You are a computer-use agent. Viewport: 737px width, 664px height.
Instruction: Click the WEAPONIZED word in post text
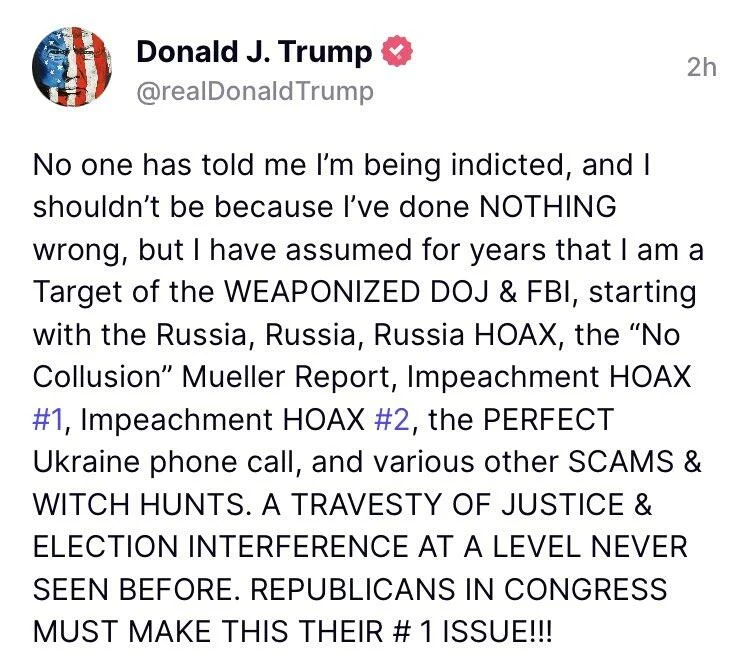tap(322, 291)
